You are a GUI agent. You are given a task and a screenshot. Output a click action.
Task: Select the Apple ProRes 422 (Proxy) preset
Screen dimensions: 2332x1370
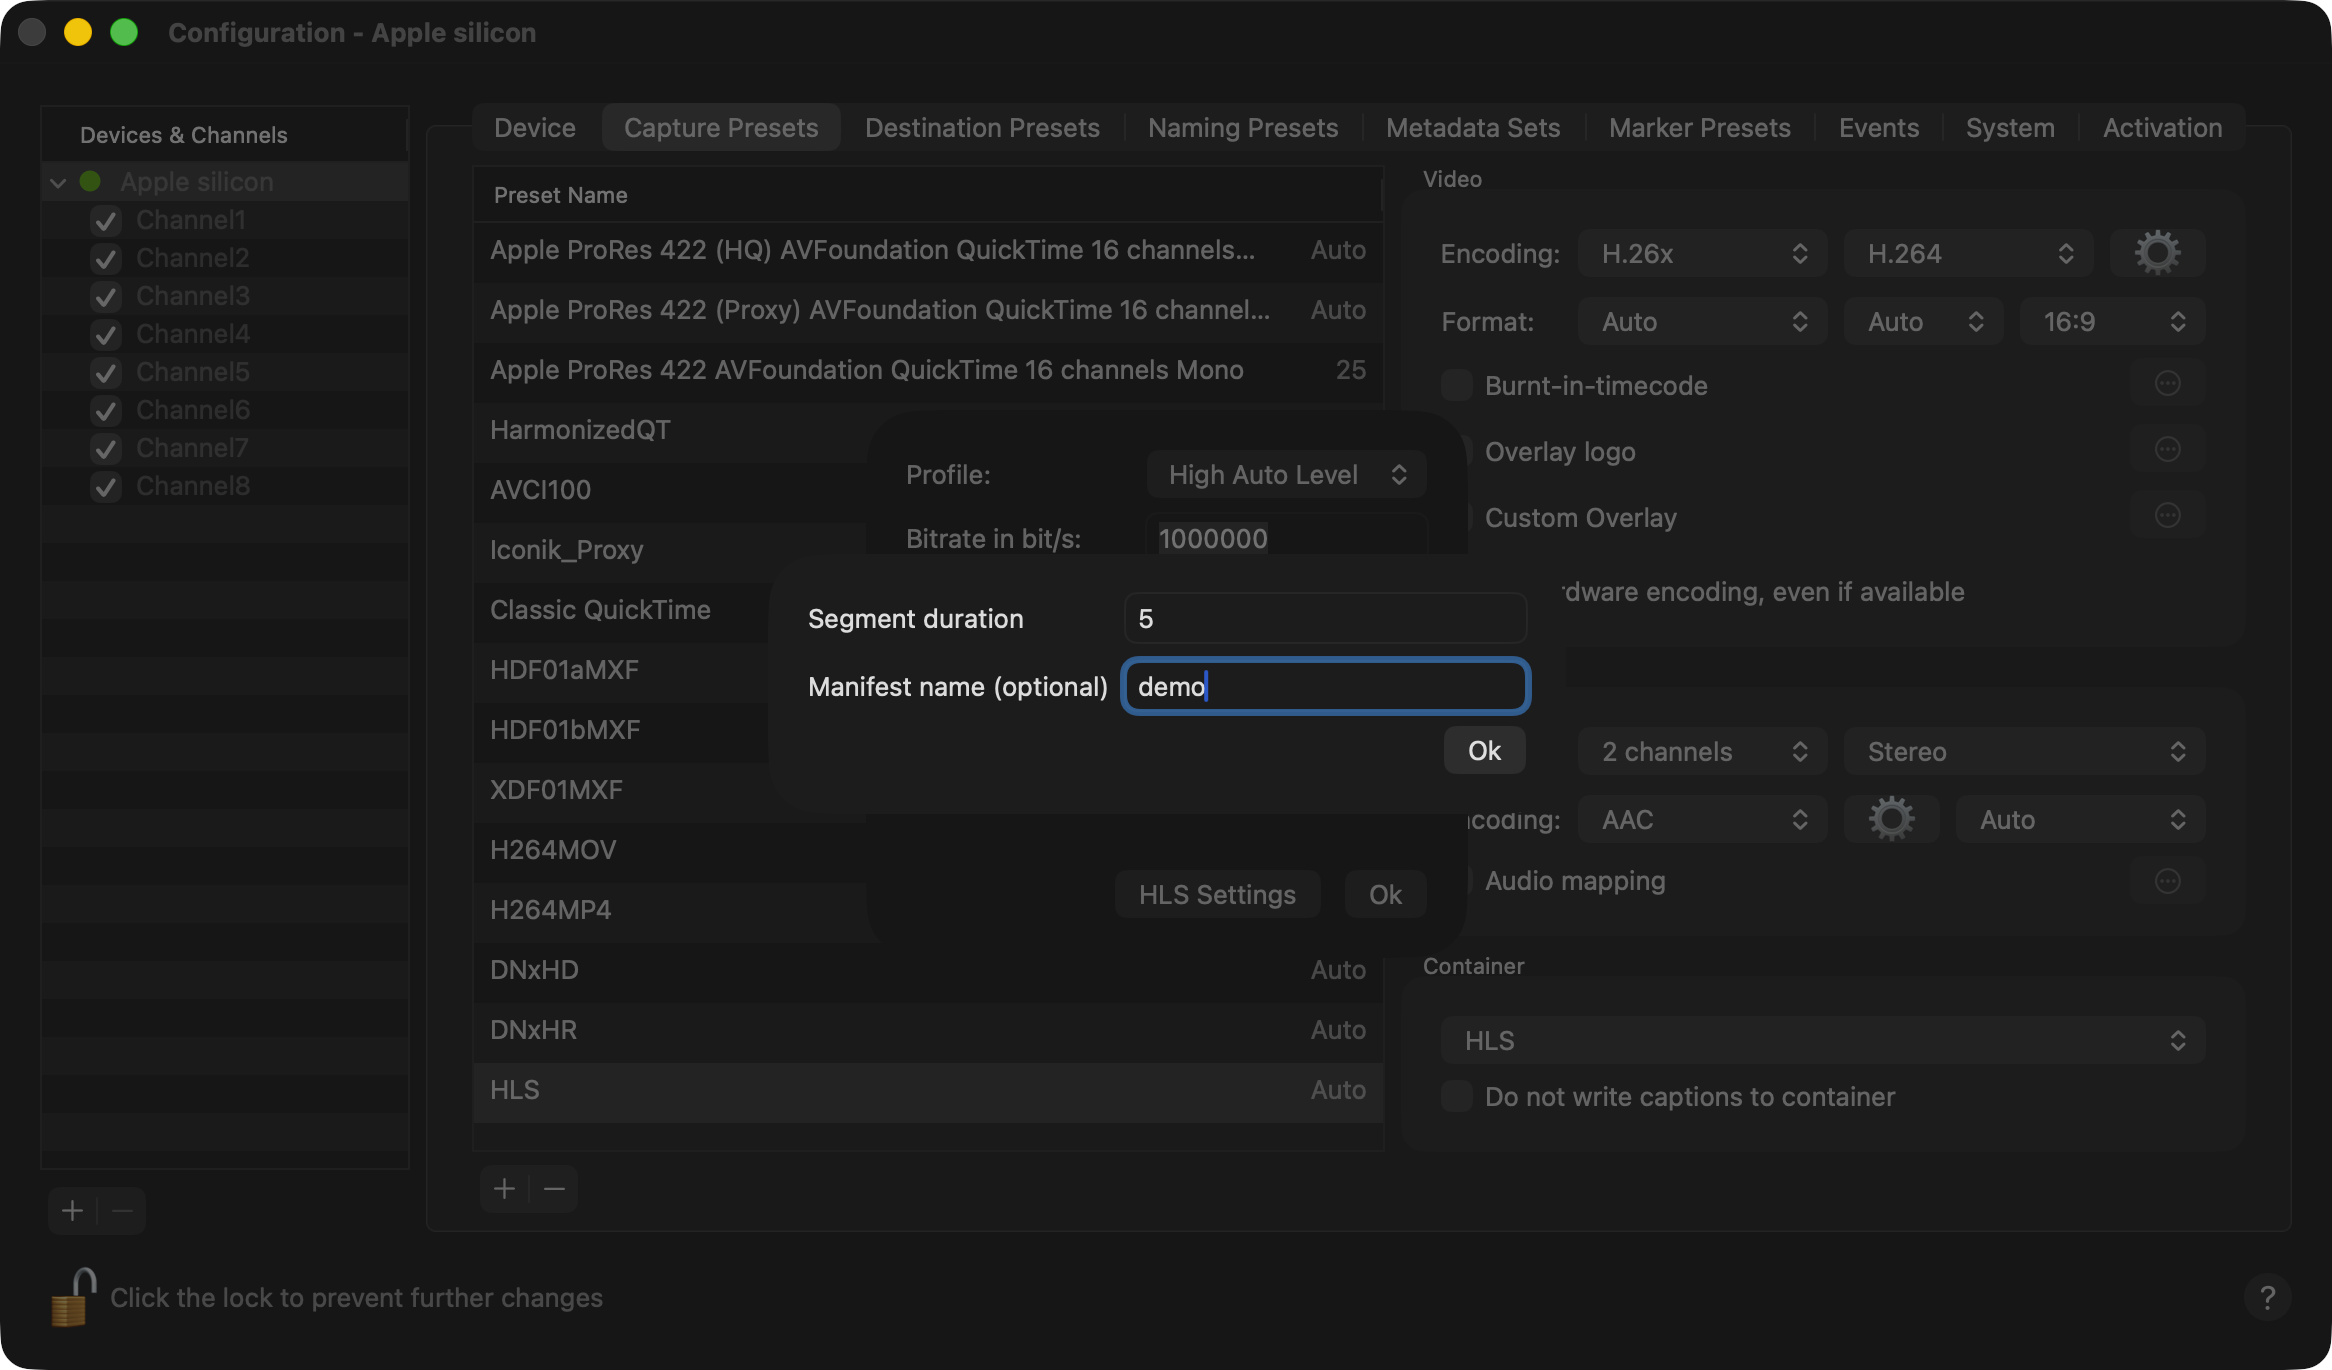pyautogui.click(x=928, y=310)
